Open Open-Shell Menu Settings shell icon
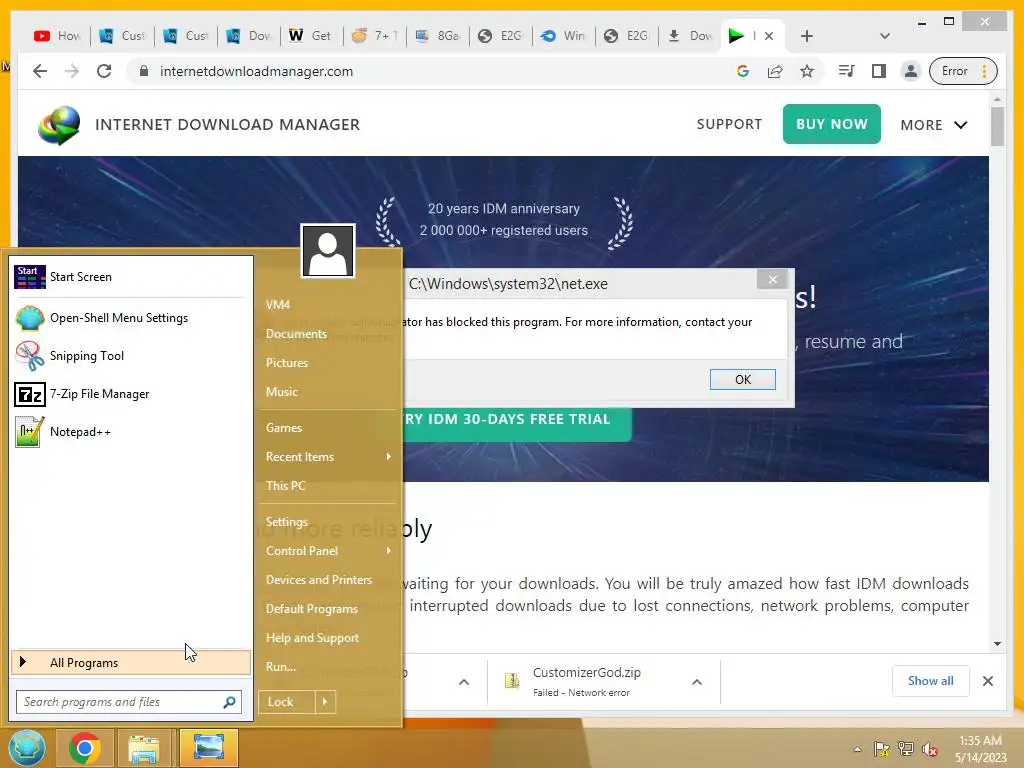Image resolution: width=1024 pixels, height=768 pixels. pyautogui.click(x=29, y=318)
